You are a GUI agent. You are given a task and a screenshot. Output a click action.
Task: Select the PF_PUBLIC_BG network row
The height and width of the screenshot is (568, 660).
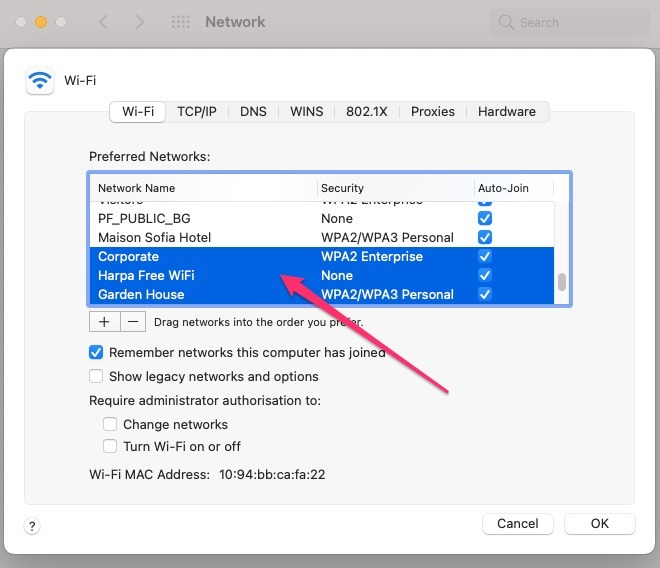(322, 219)
